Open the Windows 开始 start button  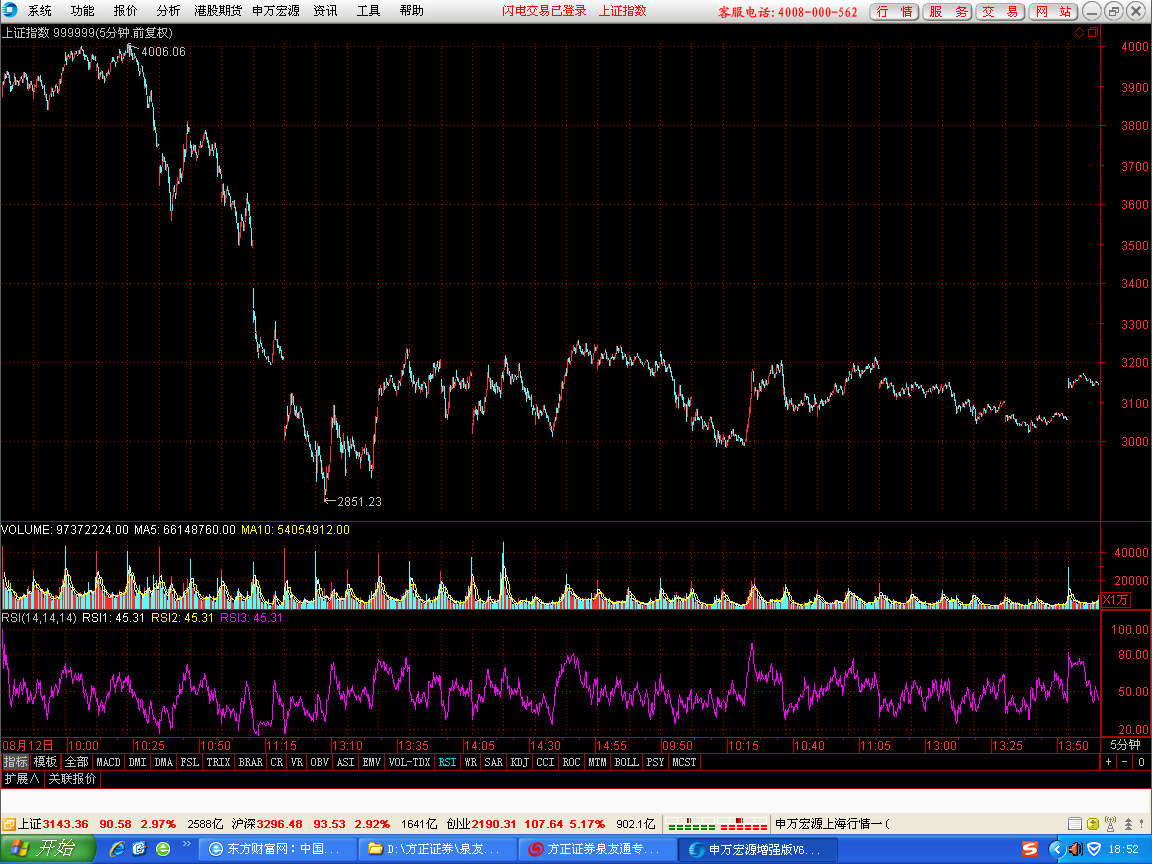47,849
